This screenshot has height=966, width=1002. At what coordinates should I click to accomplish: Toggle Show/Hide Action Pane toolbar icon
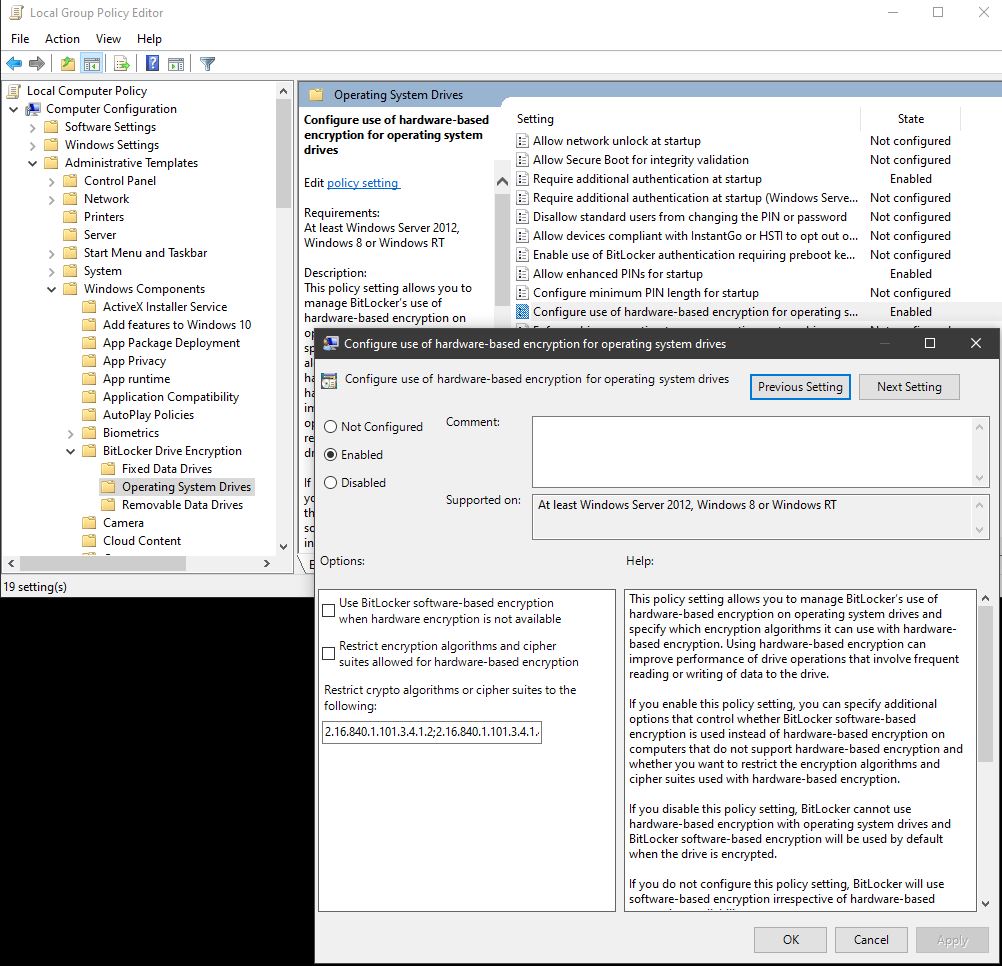(x=176, y=63)
